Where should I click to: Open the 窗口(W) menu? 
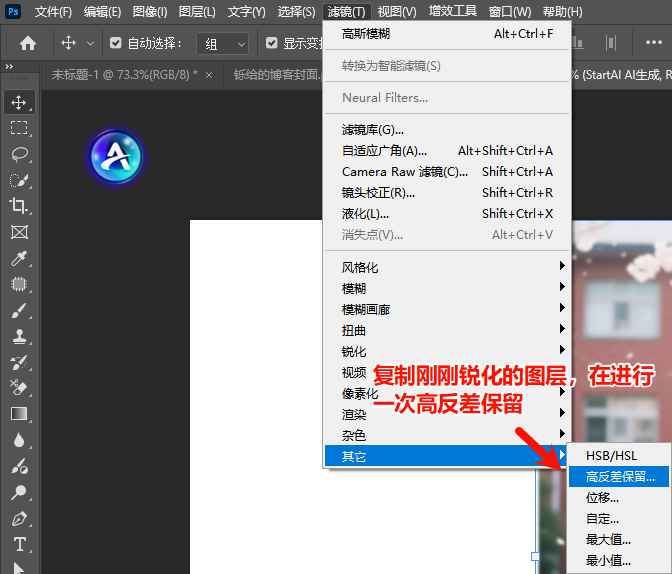[510, 12]
